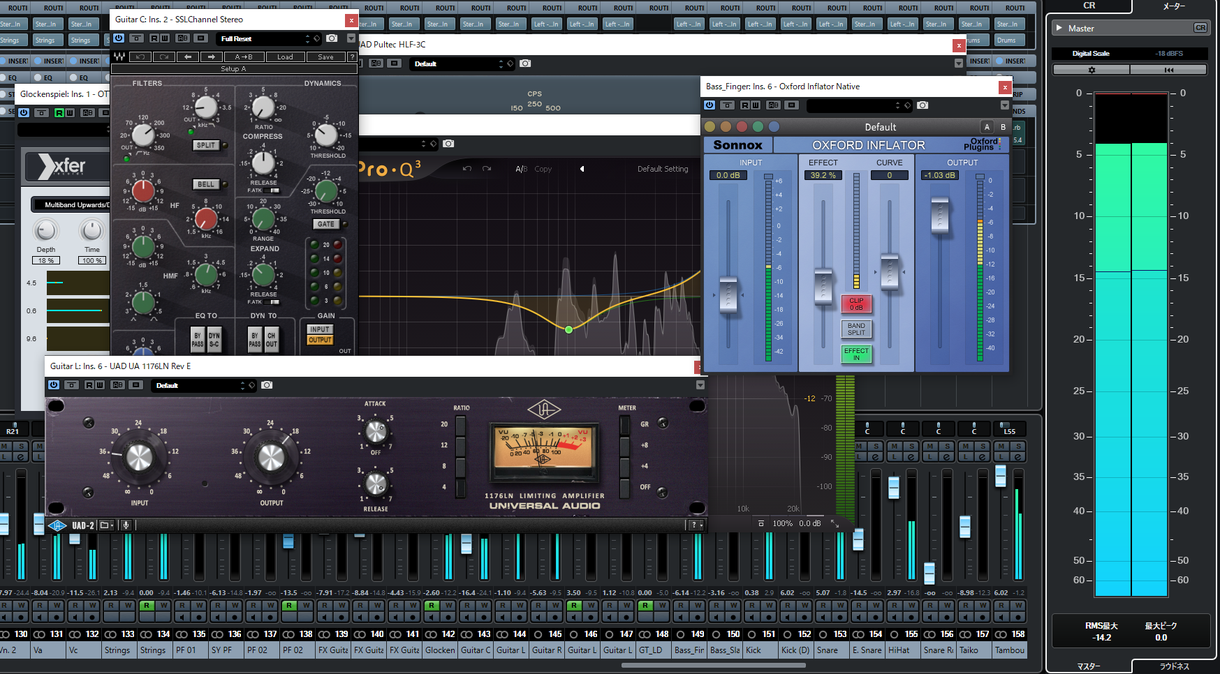This screenshot has height=674, width=1220.
Task: Click the green EQ band node in Pro-Q 3
Action: pos(569,329)
